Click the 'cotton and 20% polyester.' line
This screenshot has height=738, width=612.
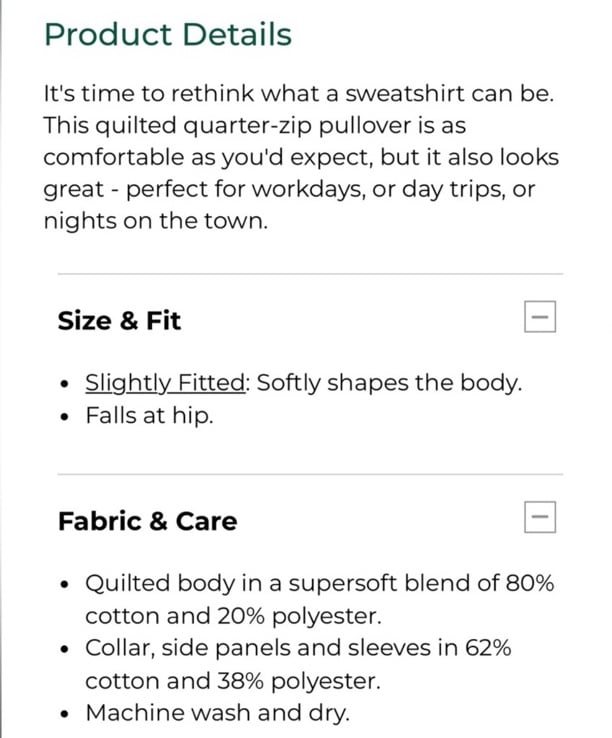[x=233, y=616]
